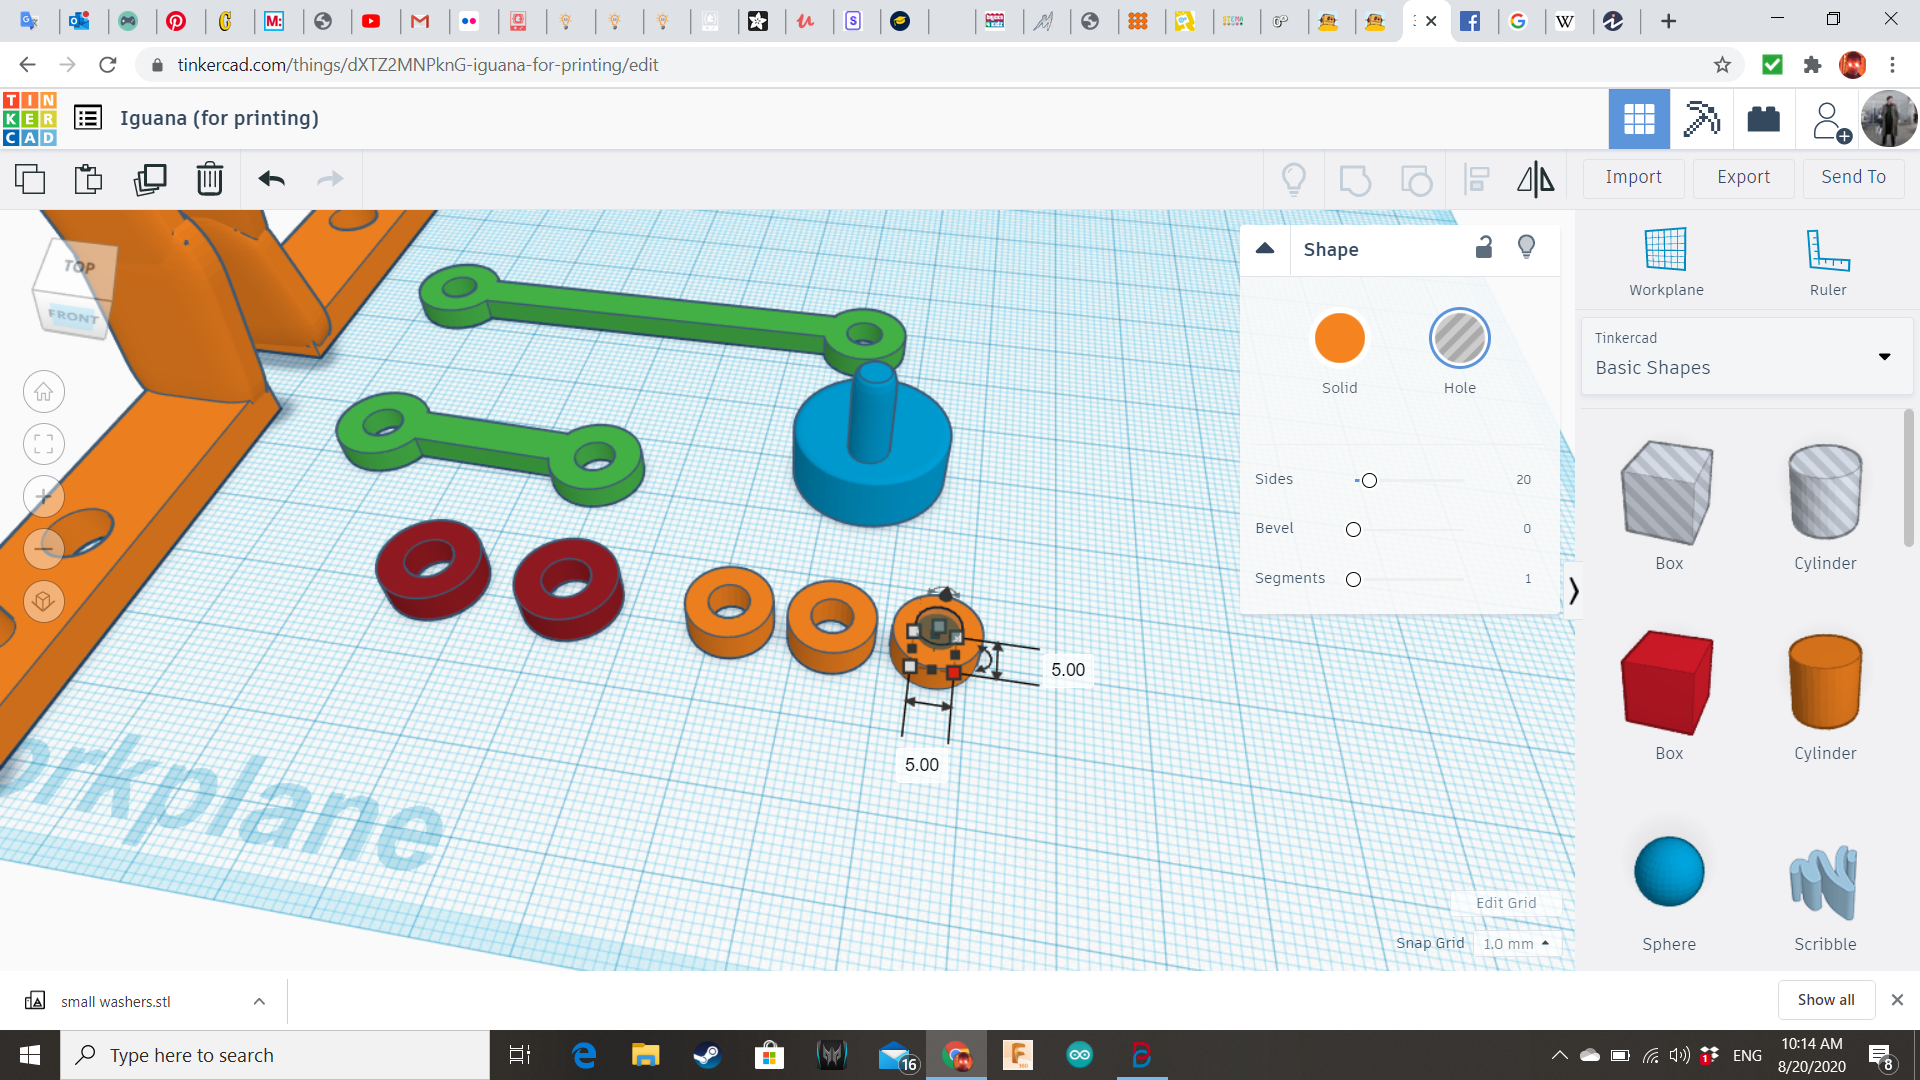Set shape to Hole
The image size is (1920, 1080).
coord(1459,339)
